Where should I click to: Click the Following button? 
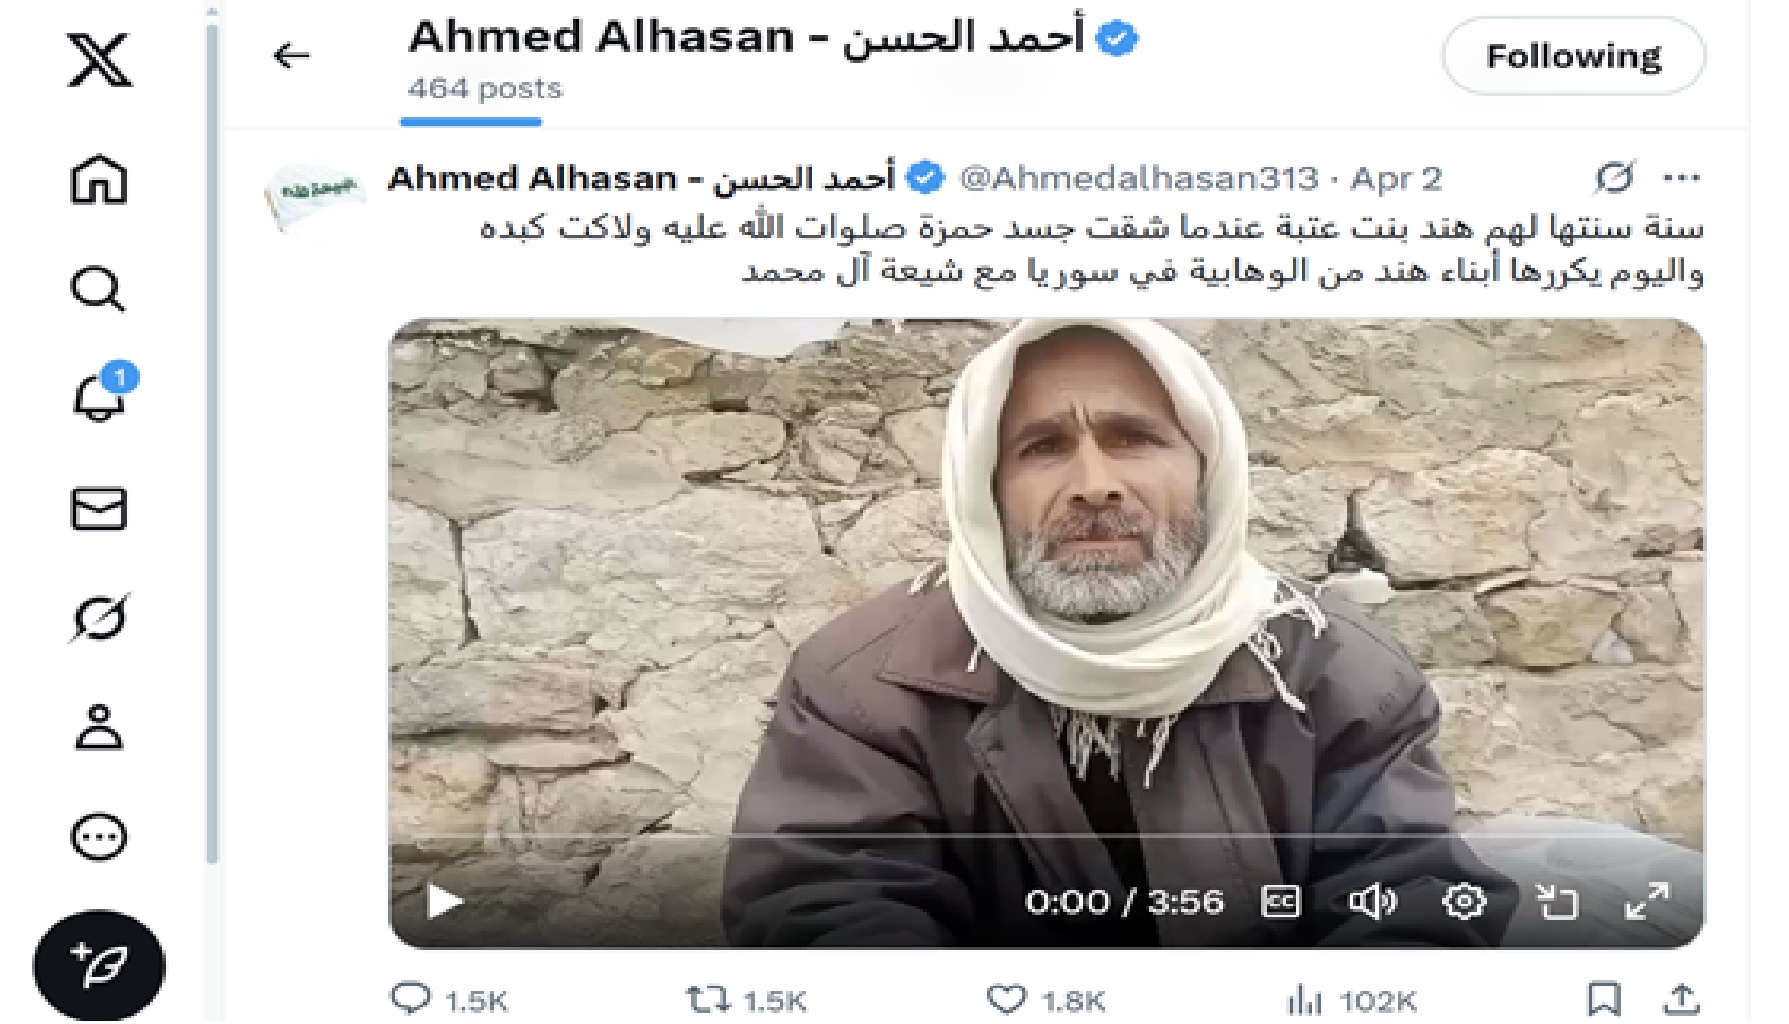[x=1573, y=57]
